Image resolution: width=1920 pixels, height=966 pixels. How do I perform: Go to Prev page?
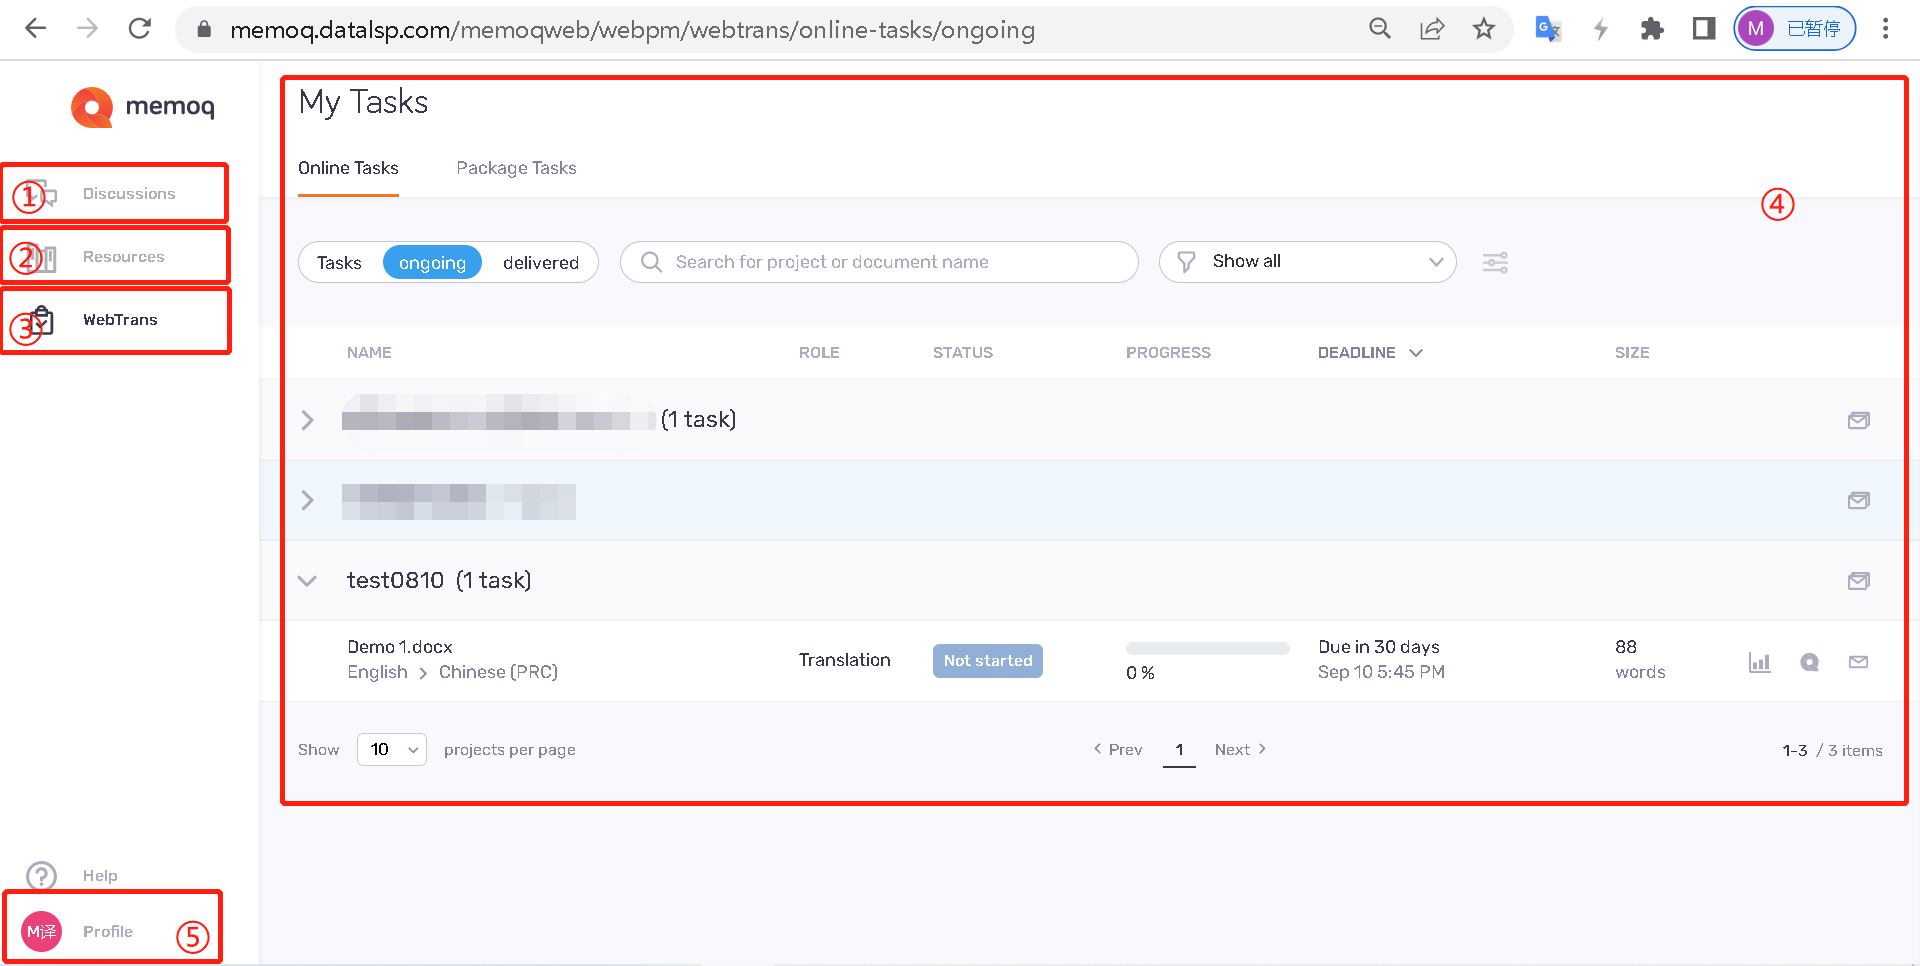pyautogui.click(x=1117, y=749)
